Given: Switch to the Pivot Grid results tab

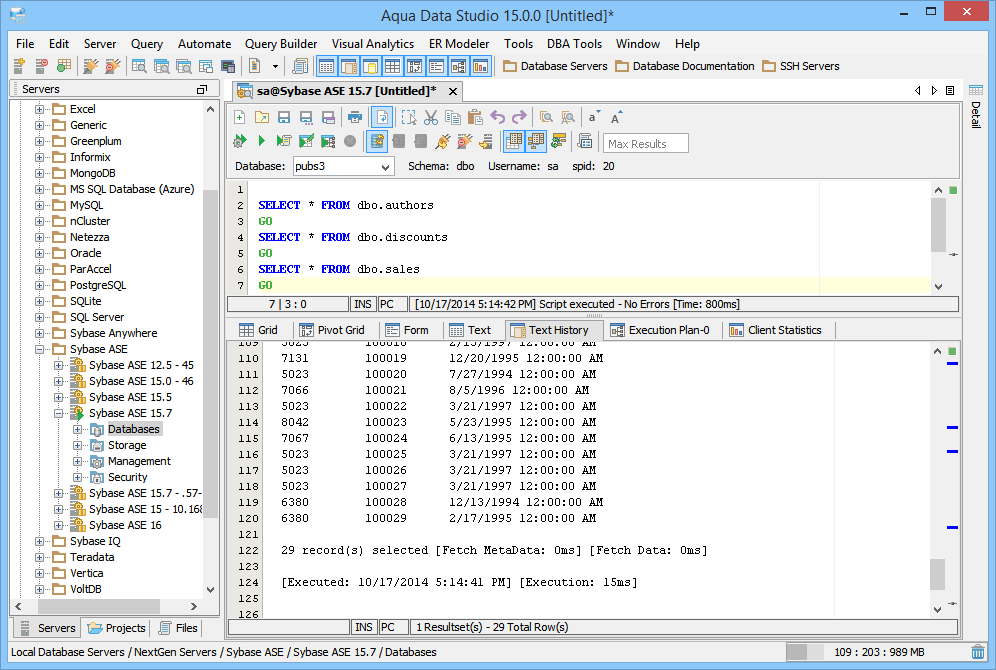Looking at the screenshot, I should pos(331,330).
